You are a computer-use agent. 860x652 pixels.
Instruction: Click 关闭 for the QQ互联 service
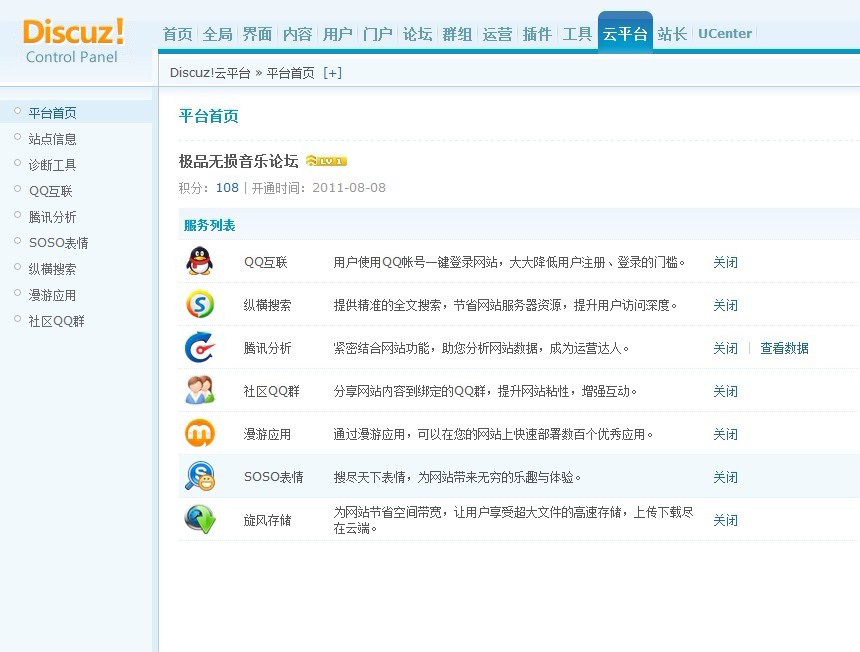pos(726,262)
